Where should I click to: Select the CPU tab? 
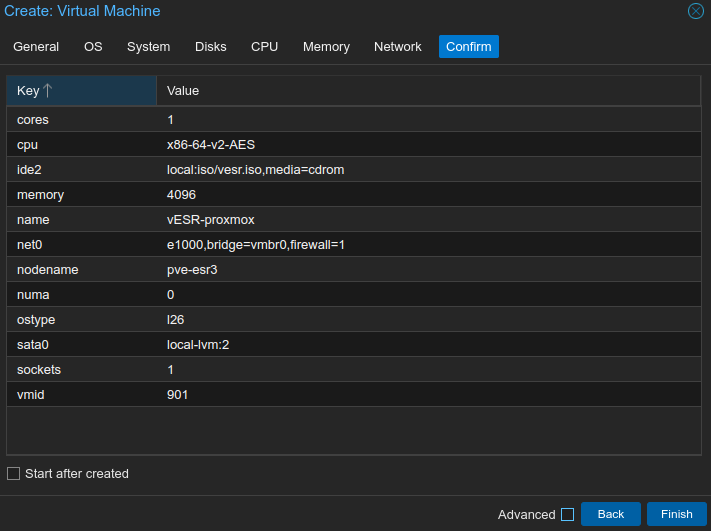(264, 47)
